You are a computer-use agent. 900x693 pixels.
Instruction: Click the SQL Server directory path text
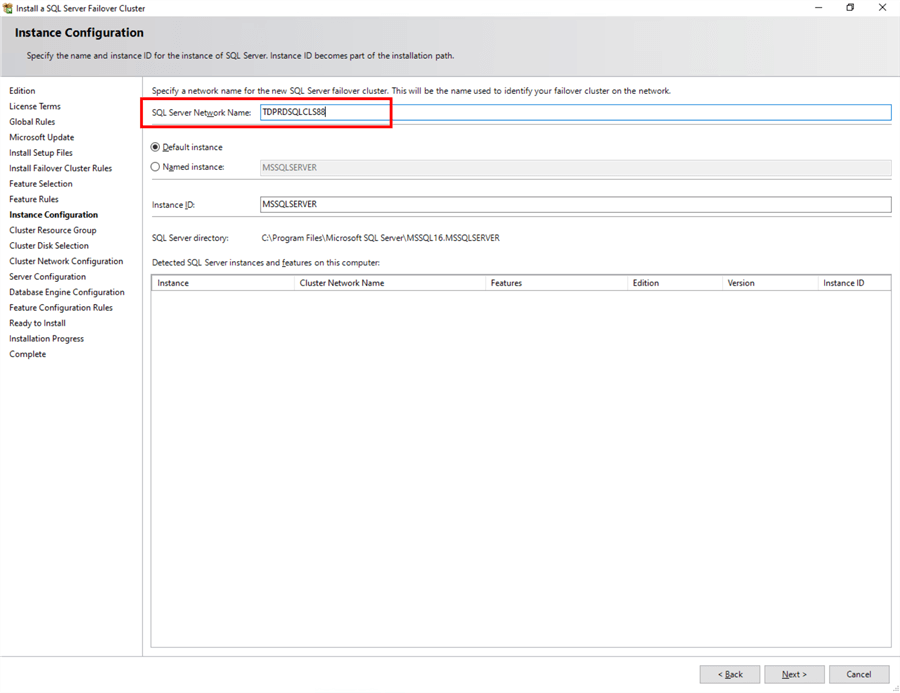pos(381,238)
